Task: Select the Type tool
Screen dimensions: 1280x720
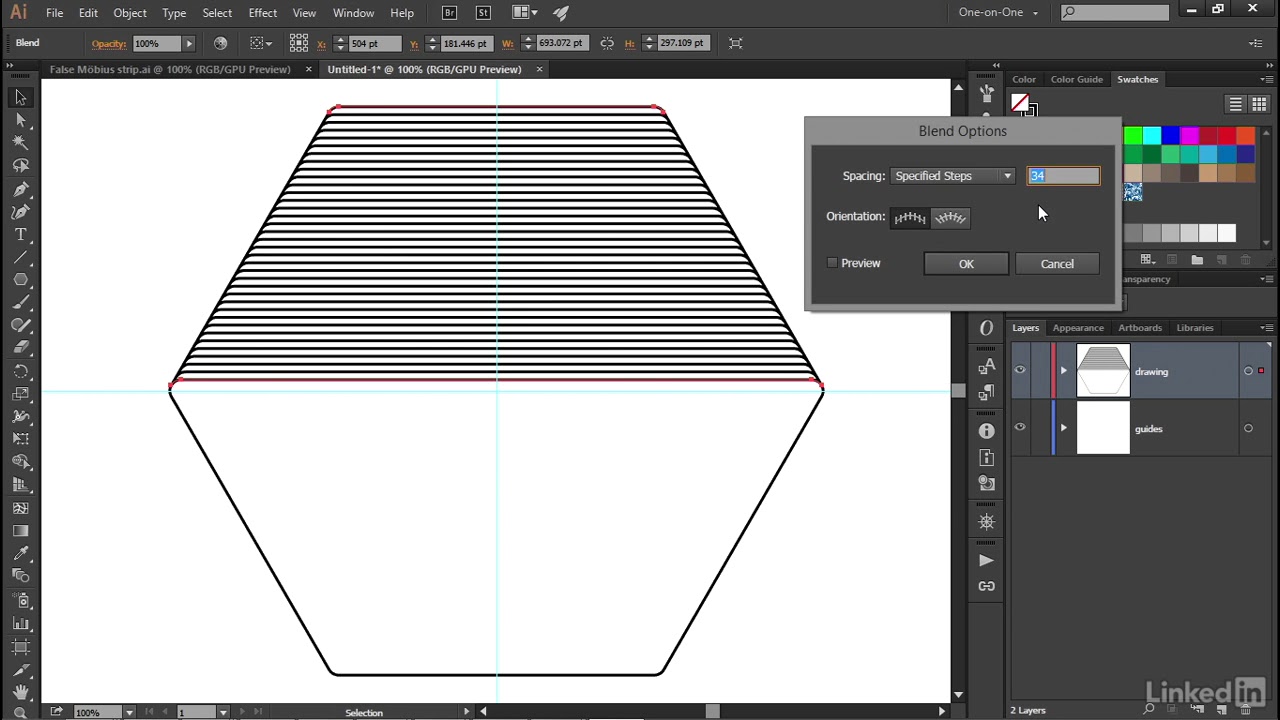Action: point(20,235)
